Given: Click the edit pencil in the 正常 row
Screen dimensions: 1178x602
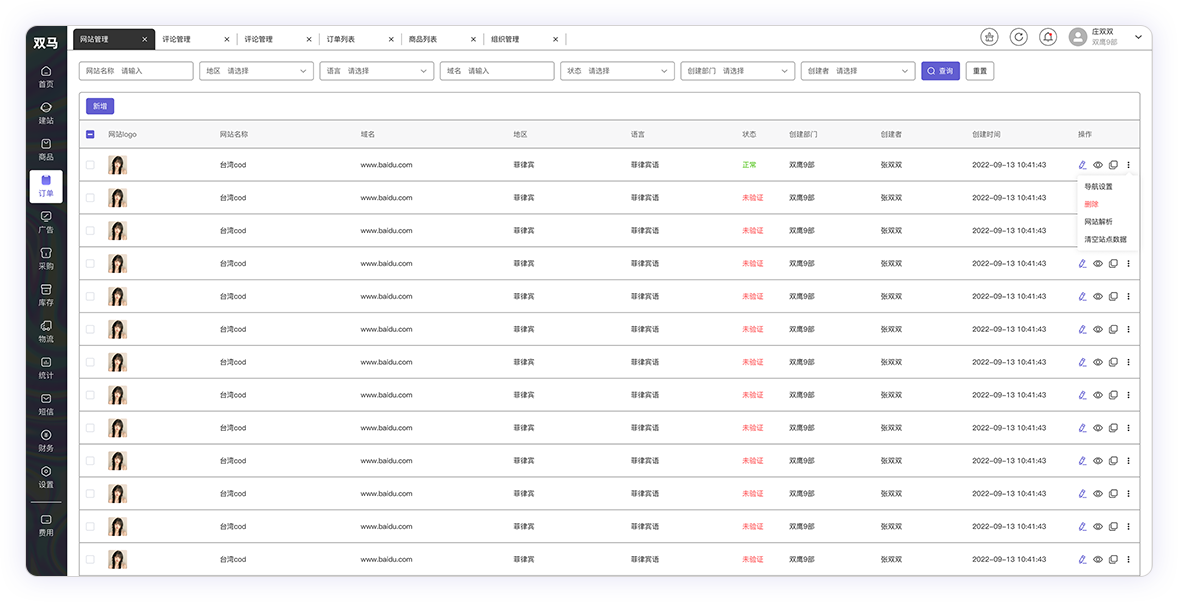Looking at the screenshot, I should click(1083, 165).
